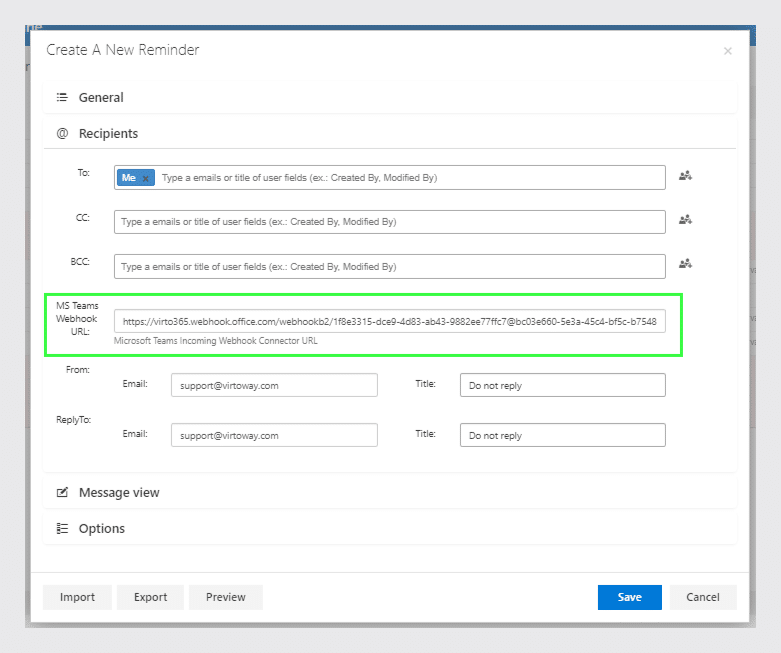
Task: Save the new reminder
Action: coord(630,597)
